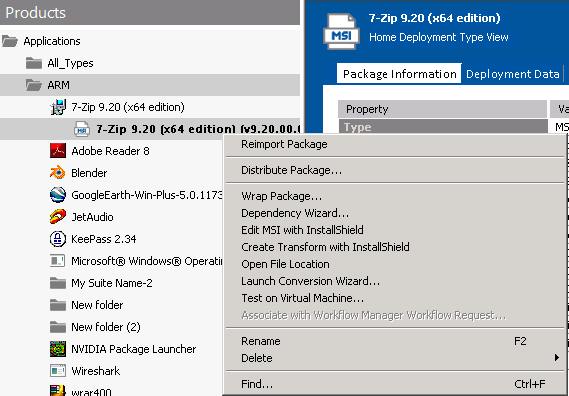
Task: Choose Open File Location
Action: click(x=286, y=264)
